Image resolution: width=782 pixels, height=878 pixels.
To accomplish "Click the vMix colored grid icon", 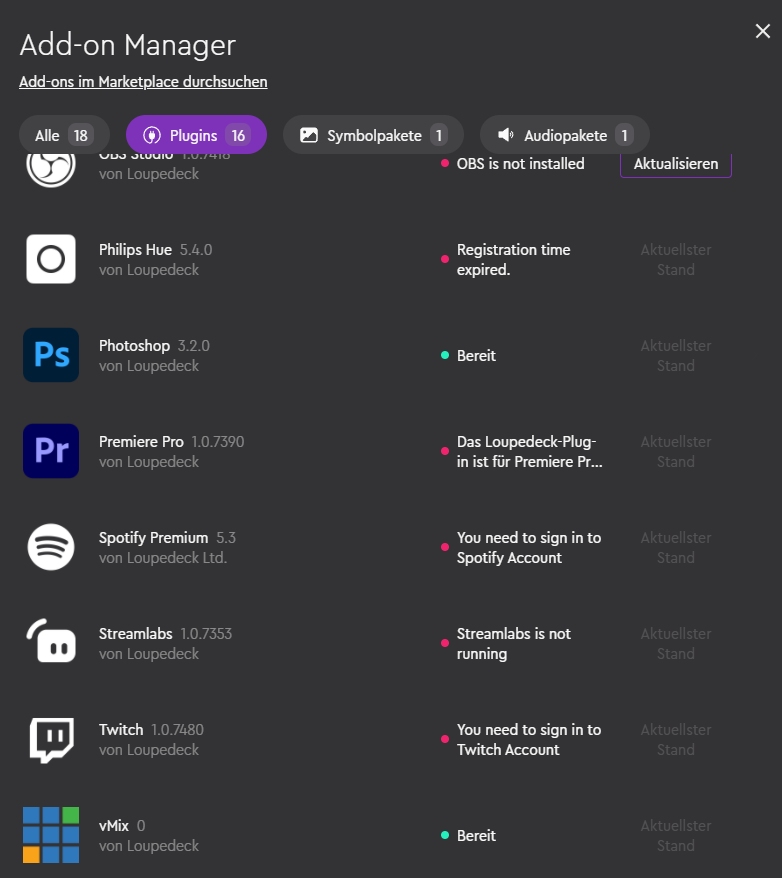I will tap(51, 835).
